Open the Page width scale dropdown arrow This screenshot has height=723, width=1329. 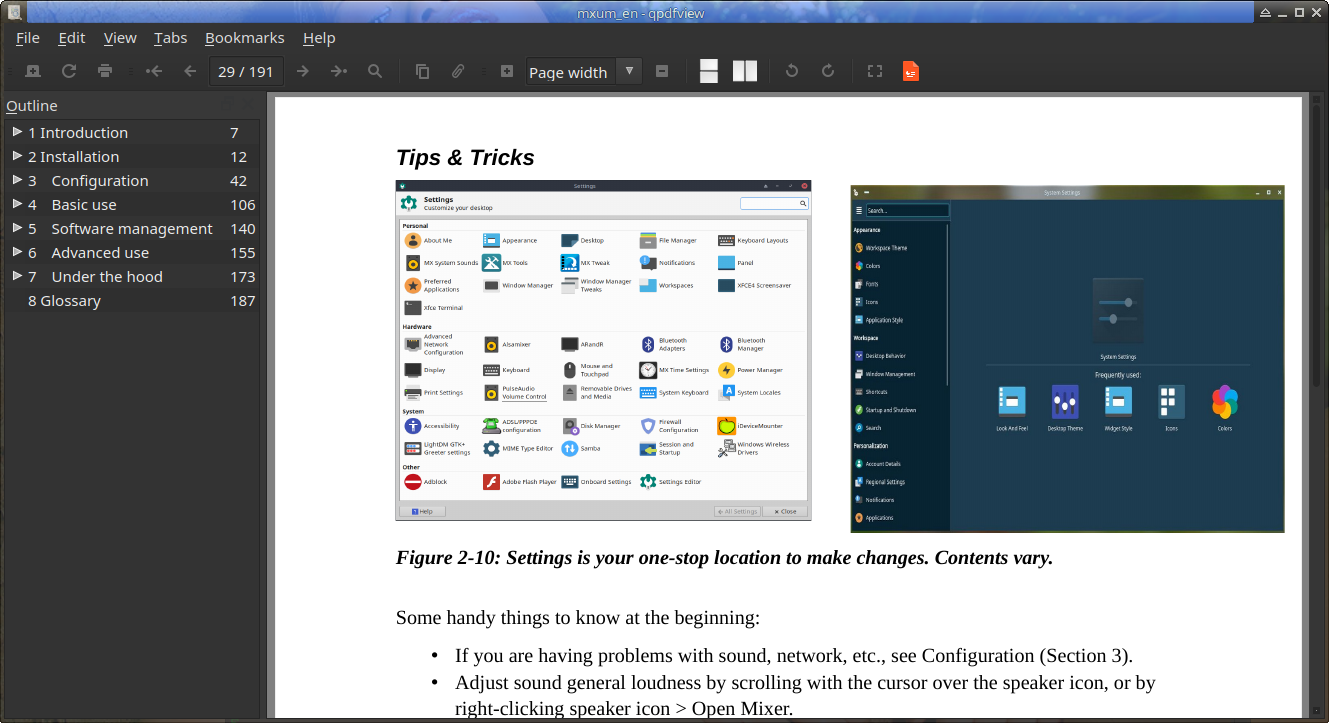click(628, 71)
